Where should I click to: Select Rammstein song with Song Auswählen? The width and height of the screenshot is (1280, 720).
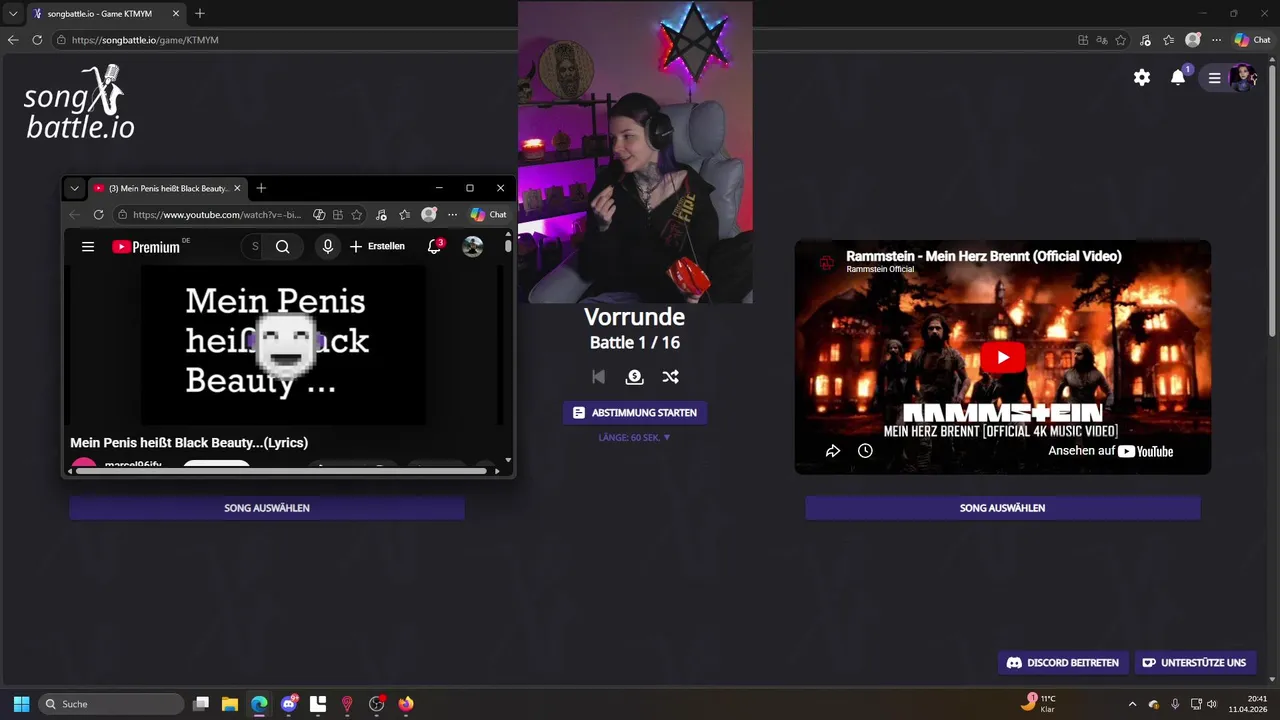1002,508
